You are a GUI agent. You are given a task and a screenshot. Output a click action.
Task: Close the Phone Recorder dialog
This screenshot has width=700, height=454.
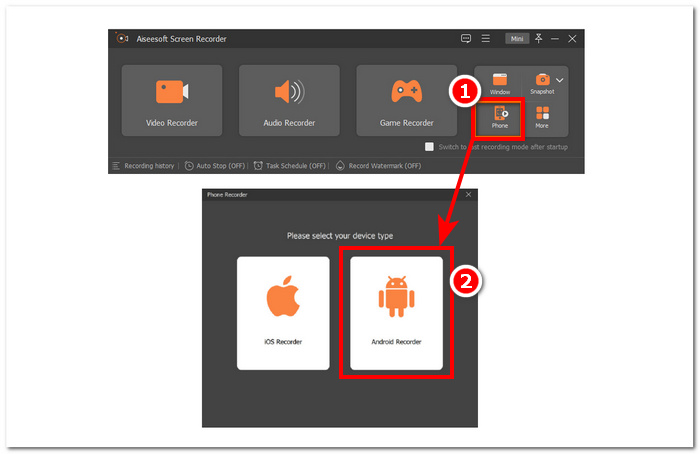pyautogui.click(x=468, y=194)
